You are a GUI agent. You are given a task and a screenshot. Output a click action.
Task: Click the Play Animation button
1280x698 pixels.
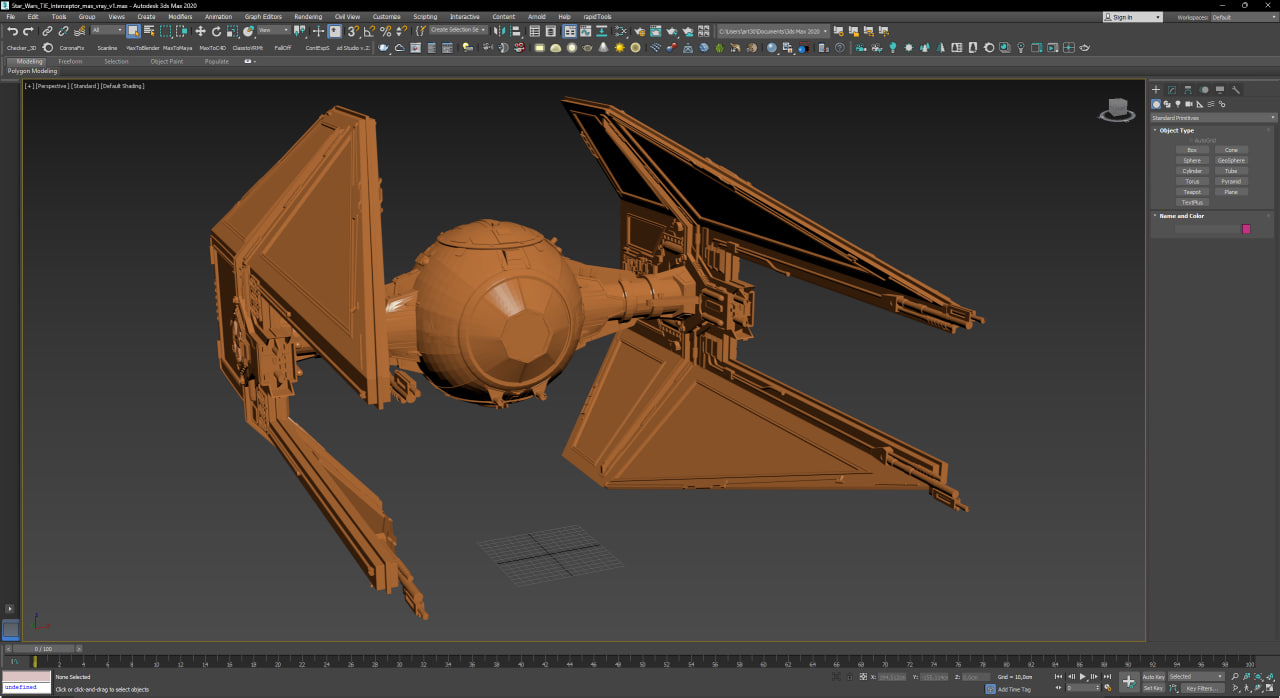(x=1083, y=677)
